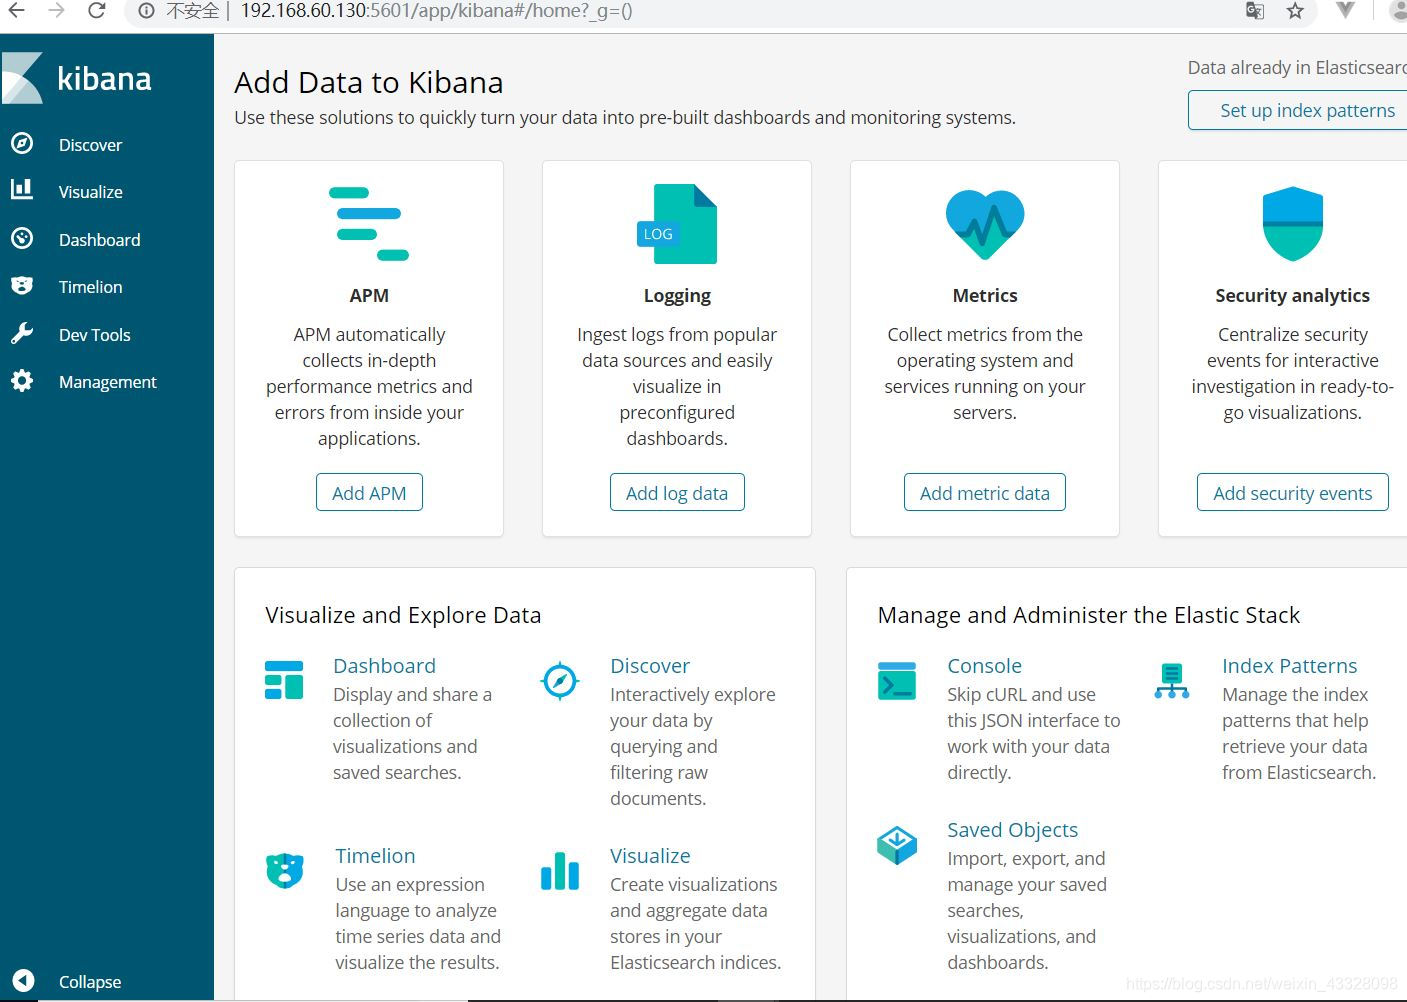
Task: Click Set up index patterns
Action: 1307,110
